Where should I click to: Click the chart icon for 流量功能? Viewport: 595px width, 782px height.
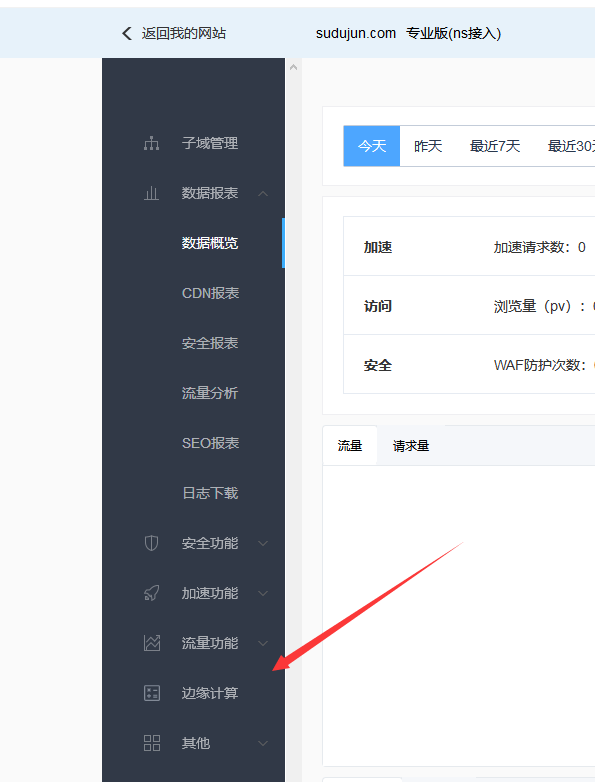coord(152,643)
